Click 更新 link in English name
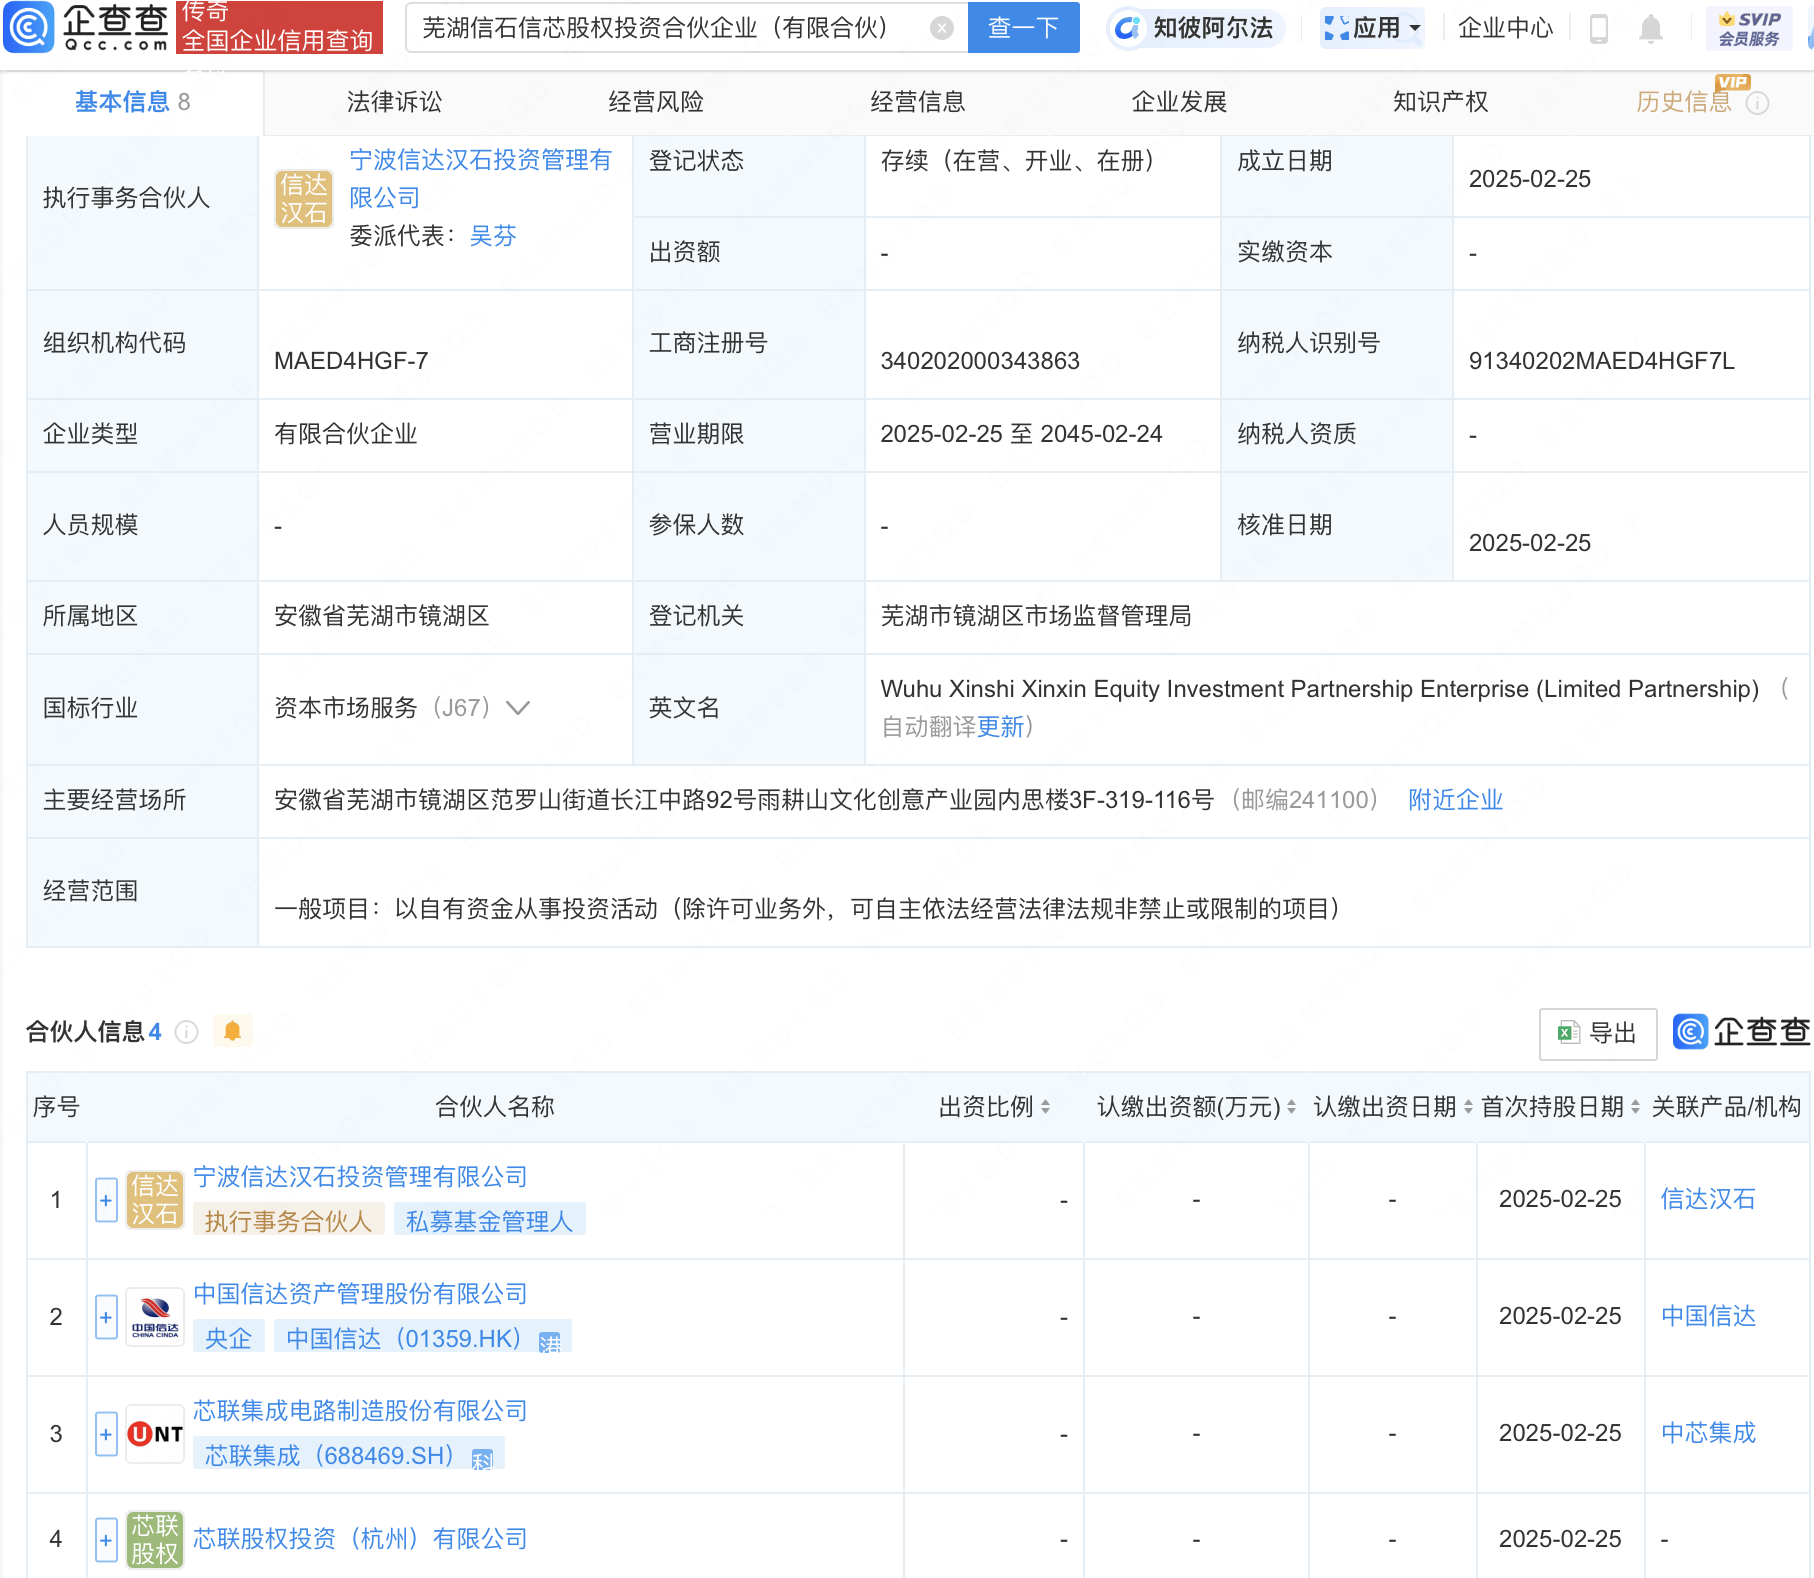The image size is (1814, 1578). 1000,727
